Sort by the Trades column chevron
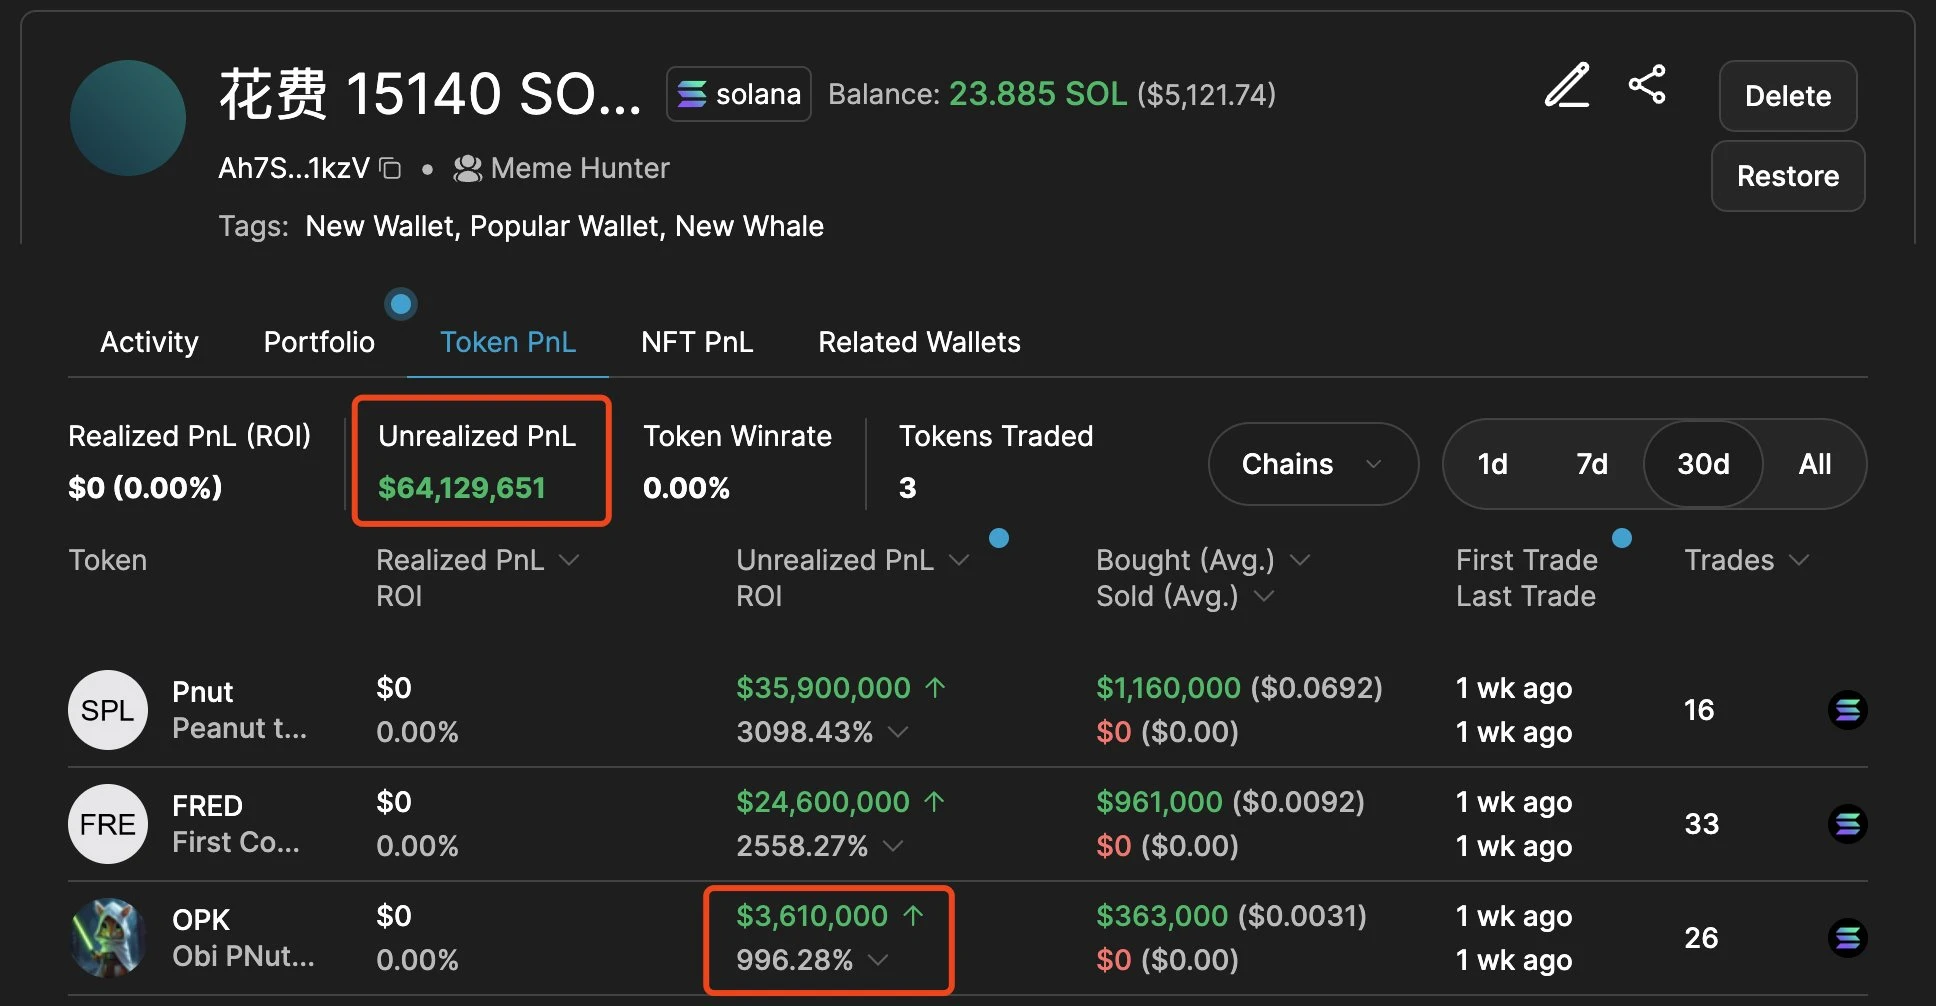The height and width of the screenshot is (1006, 1936). (x=1799, y=560)
